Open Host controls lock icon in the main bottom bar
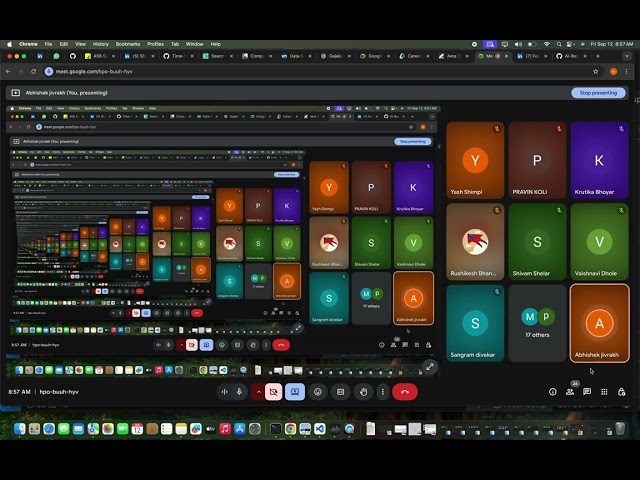Screen dimensions: 640x480 [621, 392]
